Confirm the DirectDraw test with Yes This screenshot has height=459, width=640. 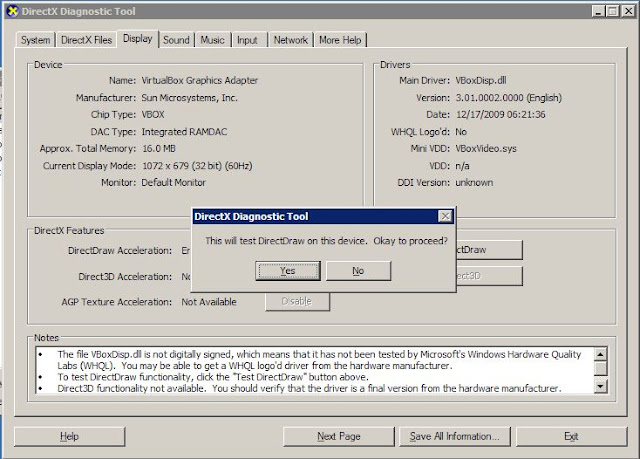click(288, 271)
